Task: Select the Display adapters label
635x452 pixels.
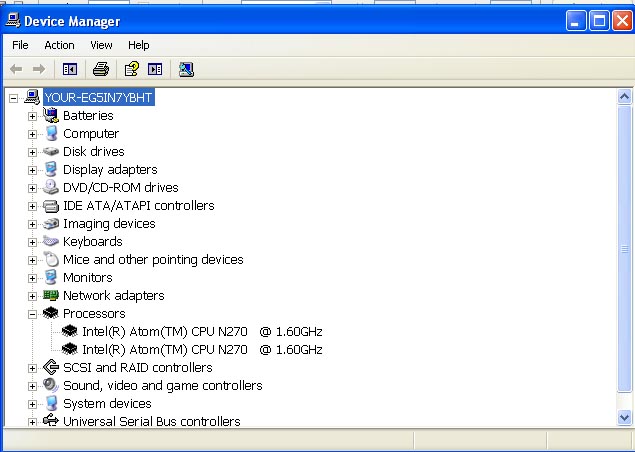Action: pyautogui.click(x=110, y=169)
